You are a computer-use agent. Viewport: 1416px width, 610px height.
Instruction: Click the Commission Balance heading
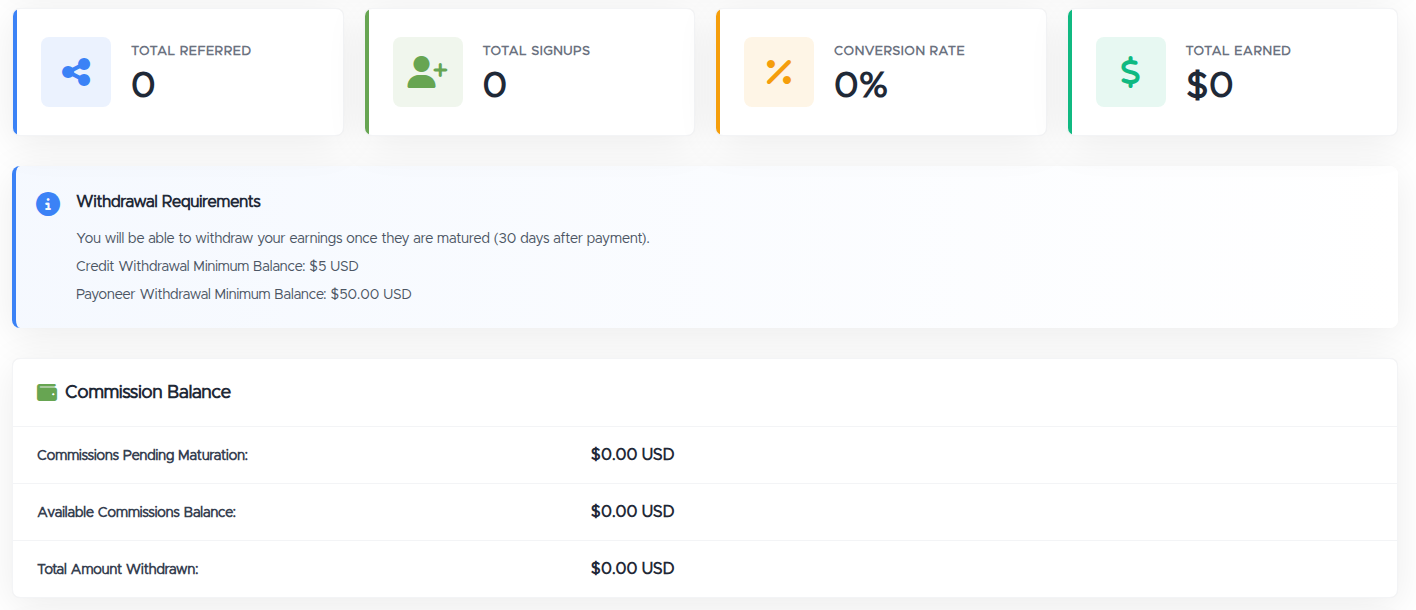point(148,392)
